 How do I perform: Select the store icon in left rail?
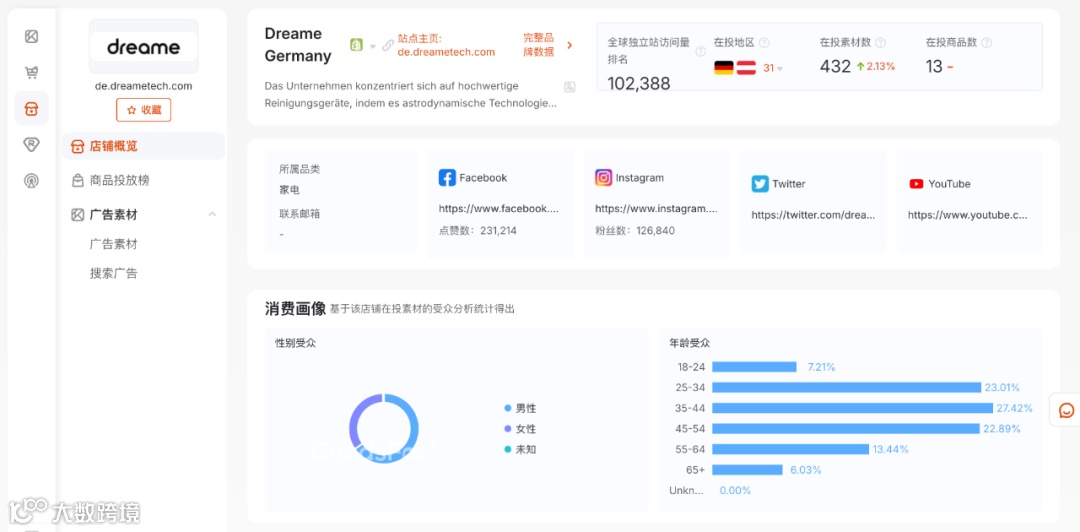coord(31,108)
